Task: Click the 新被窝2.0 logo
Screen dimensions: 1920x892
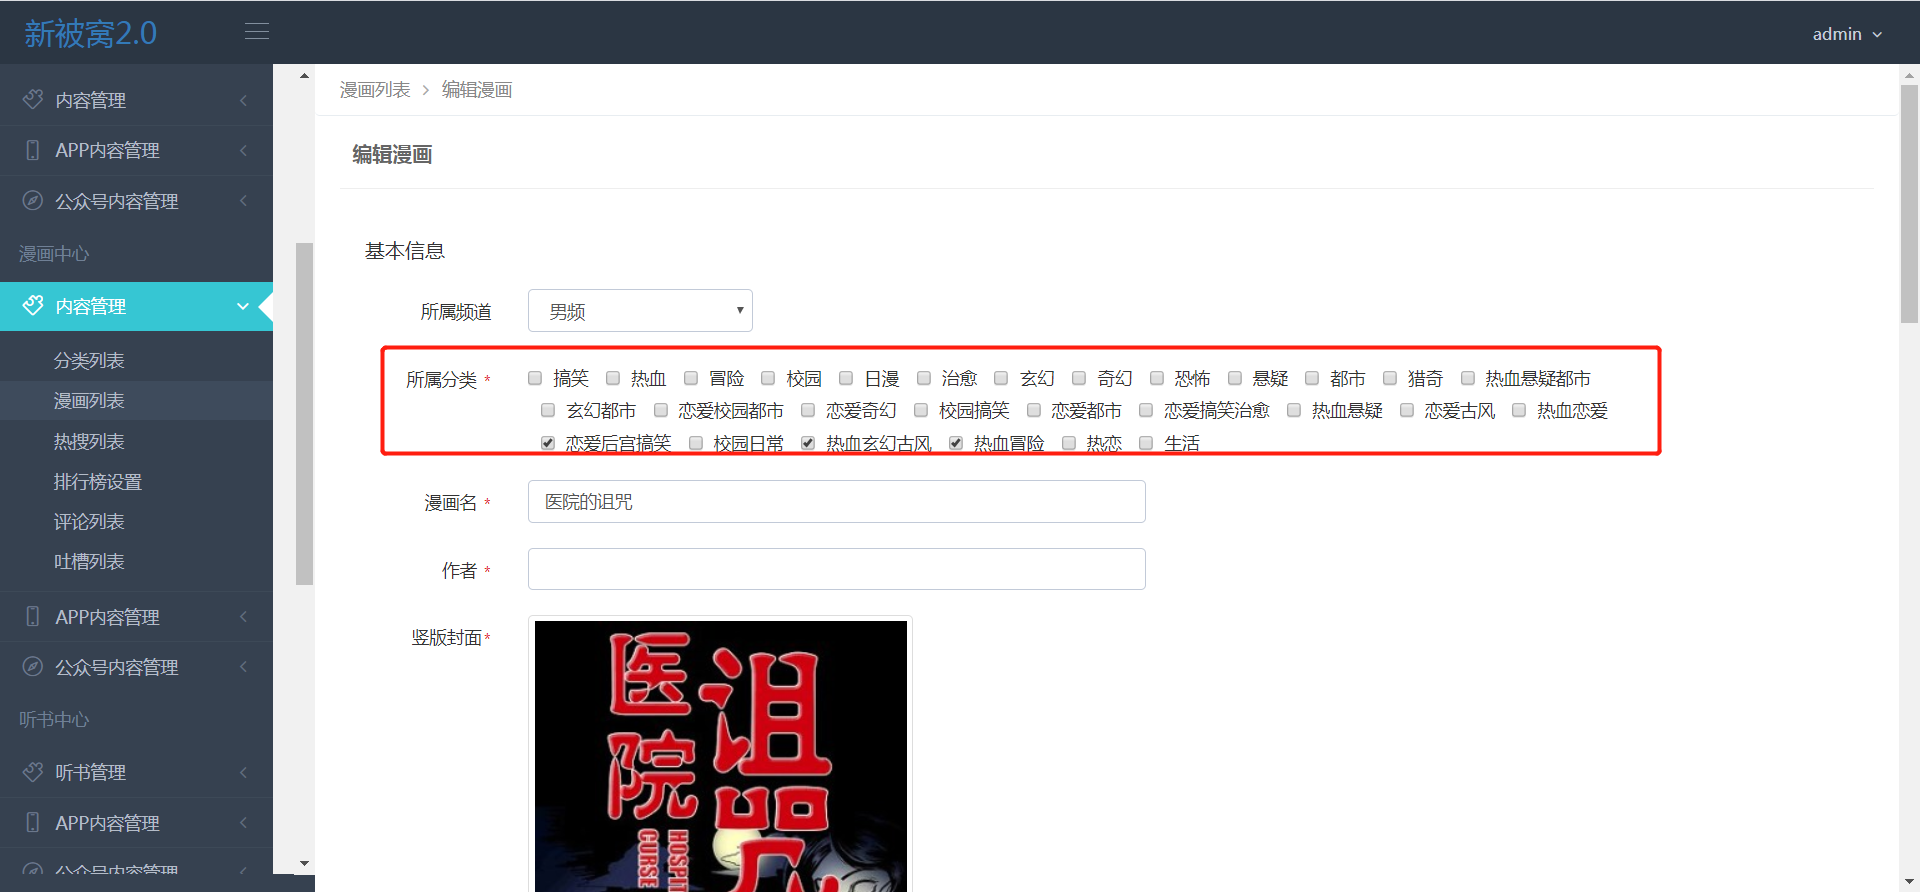Action: (x=91, y=33)
